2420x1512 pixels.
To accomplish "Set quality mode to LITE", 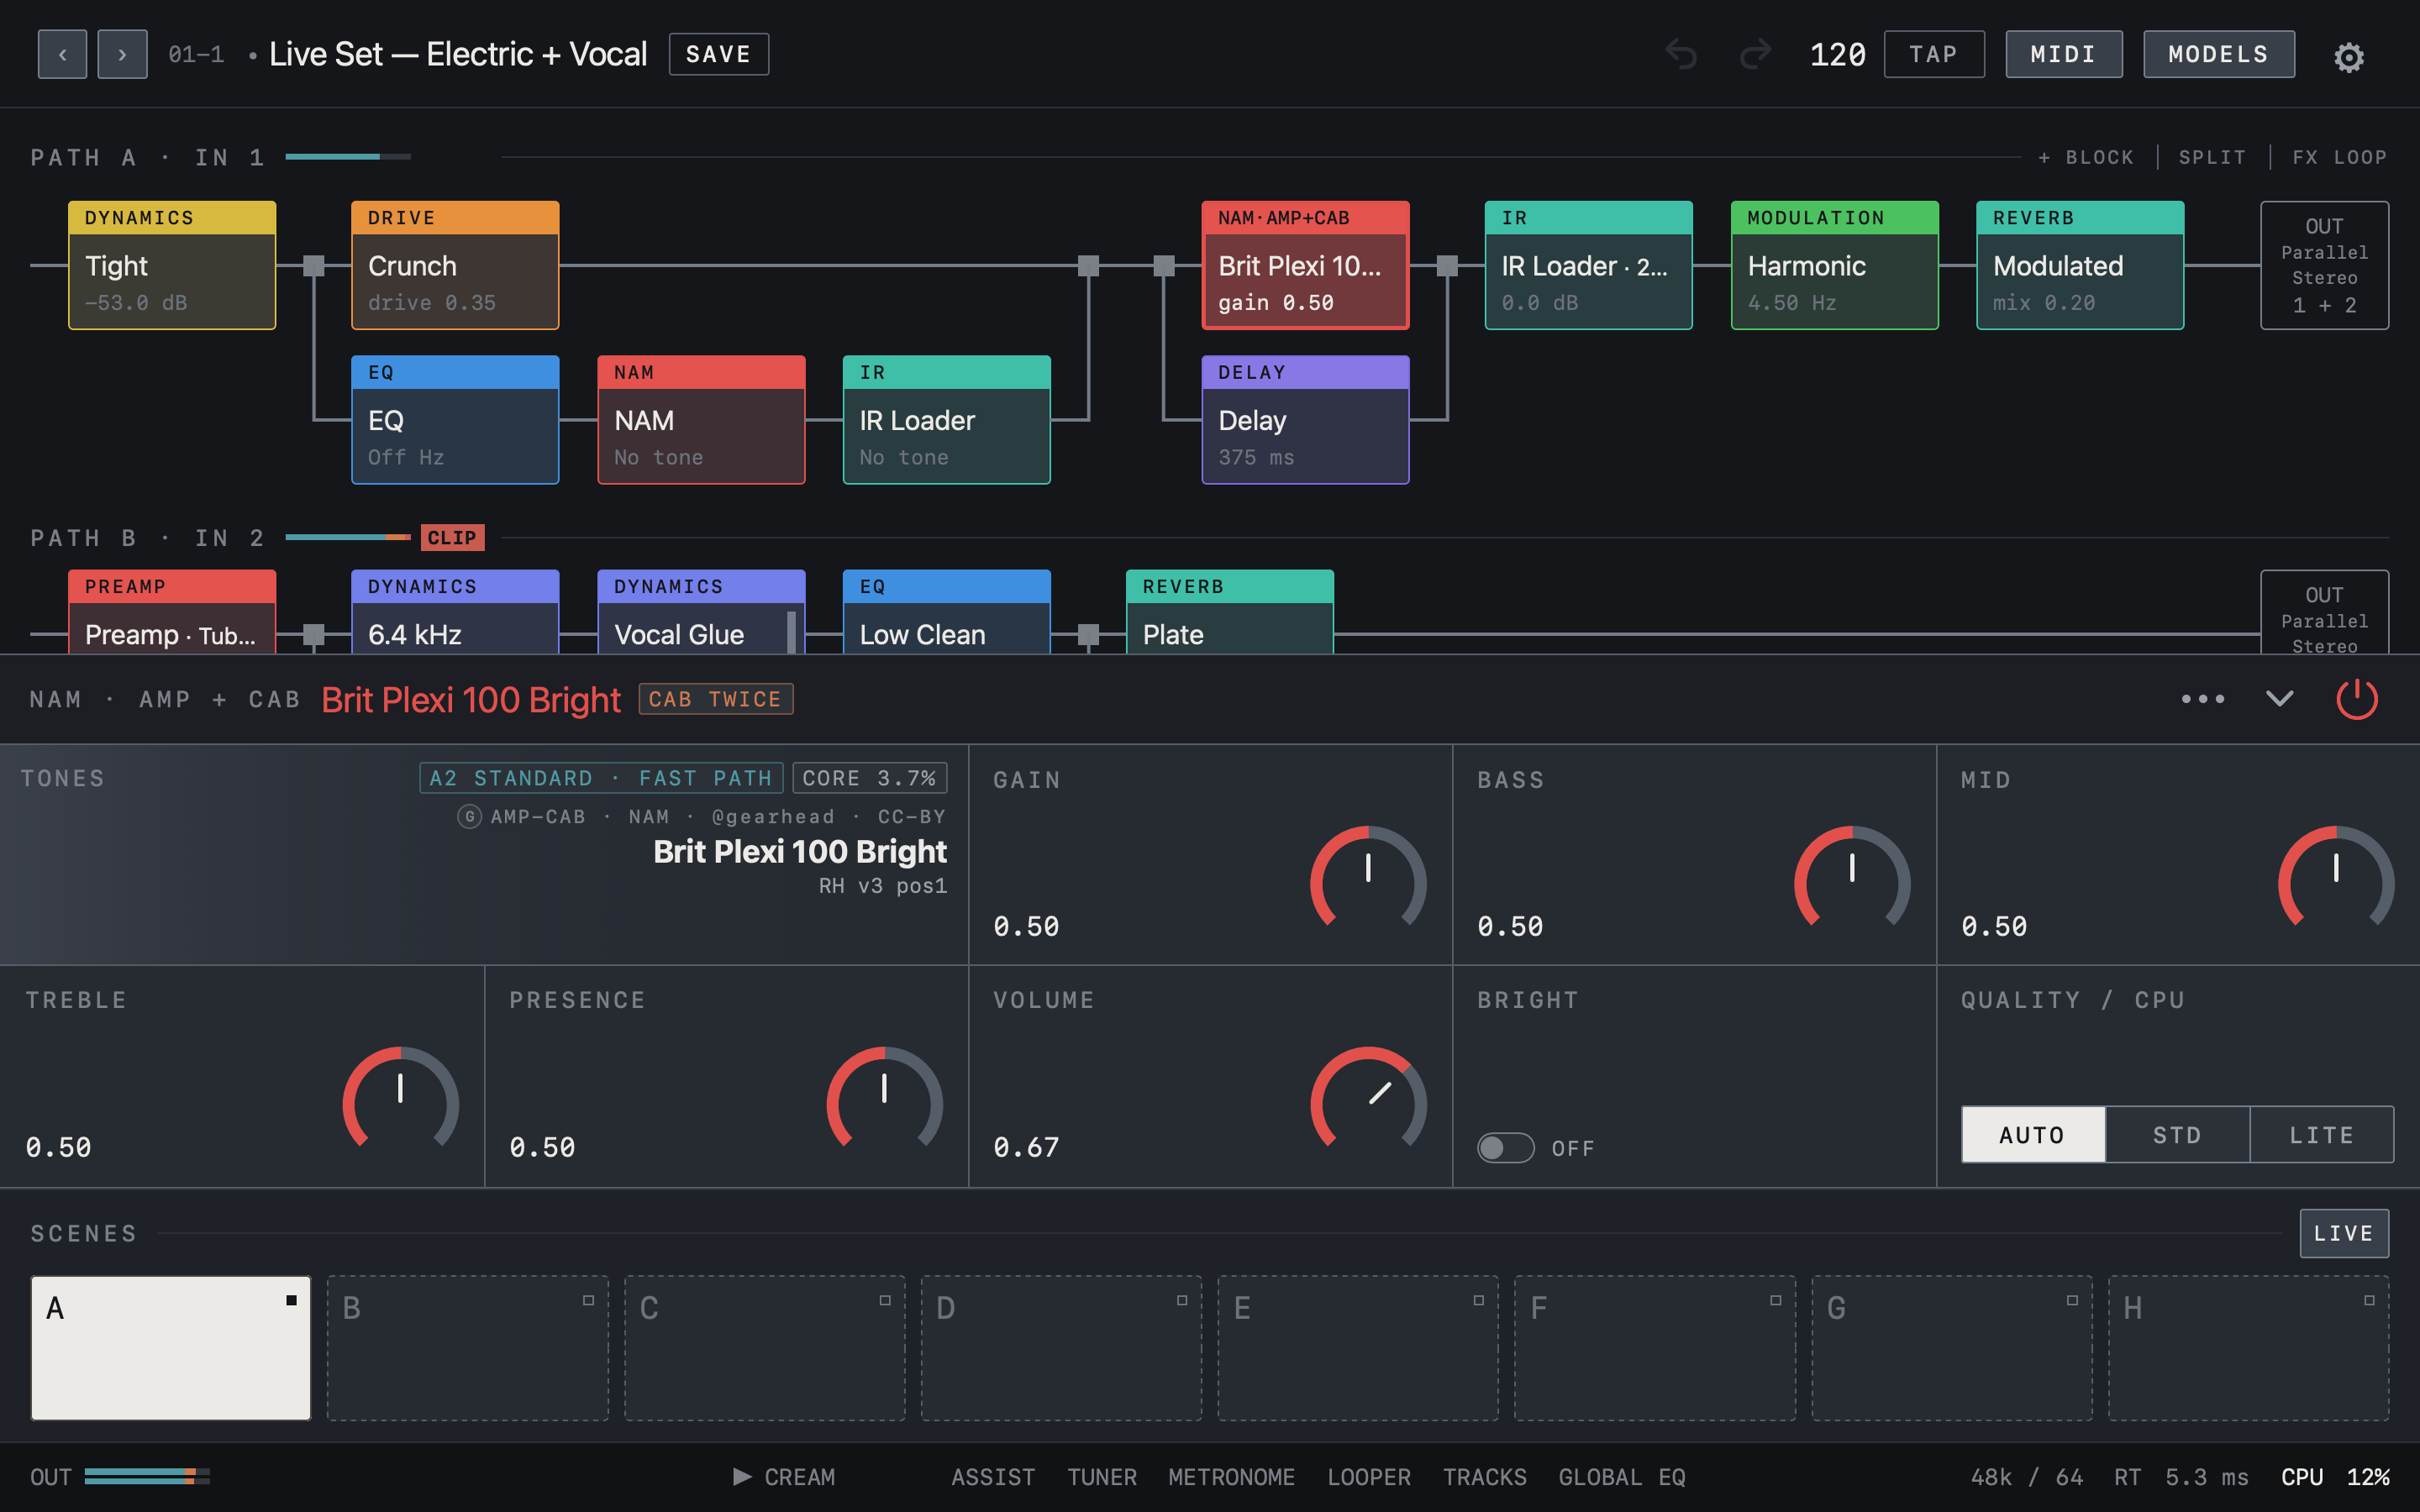I will (2321, 1134).
